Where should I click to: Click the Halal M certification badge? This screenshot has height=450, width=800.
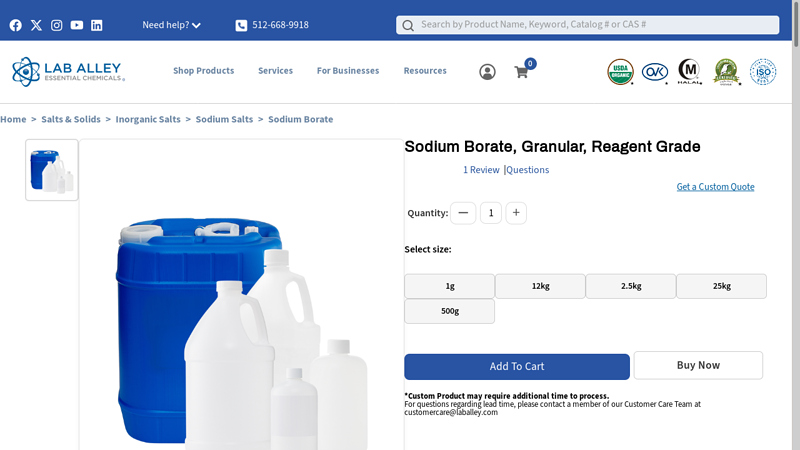pos(689,71)
